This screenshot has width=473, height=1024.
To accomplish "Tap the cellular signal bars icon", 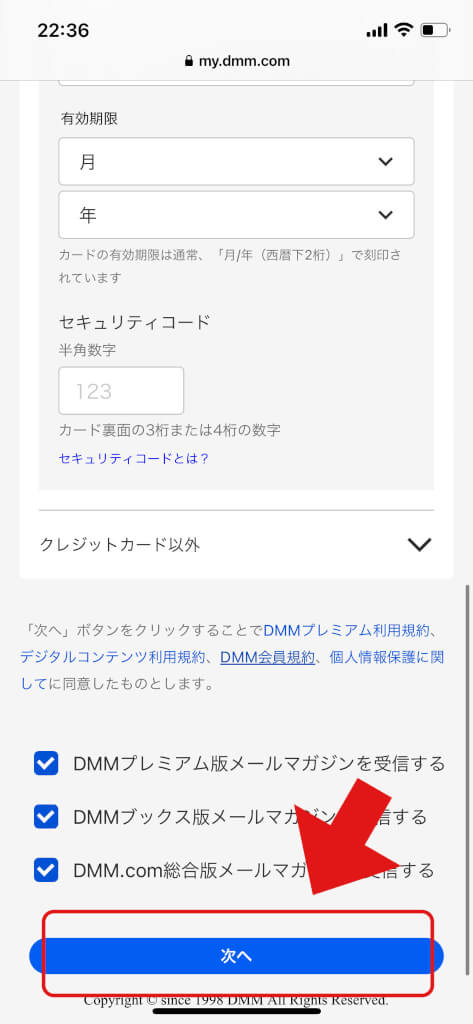I will [377, 31].
